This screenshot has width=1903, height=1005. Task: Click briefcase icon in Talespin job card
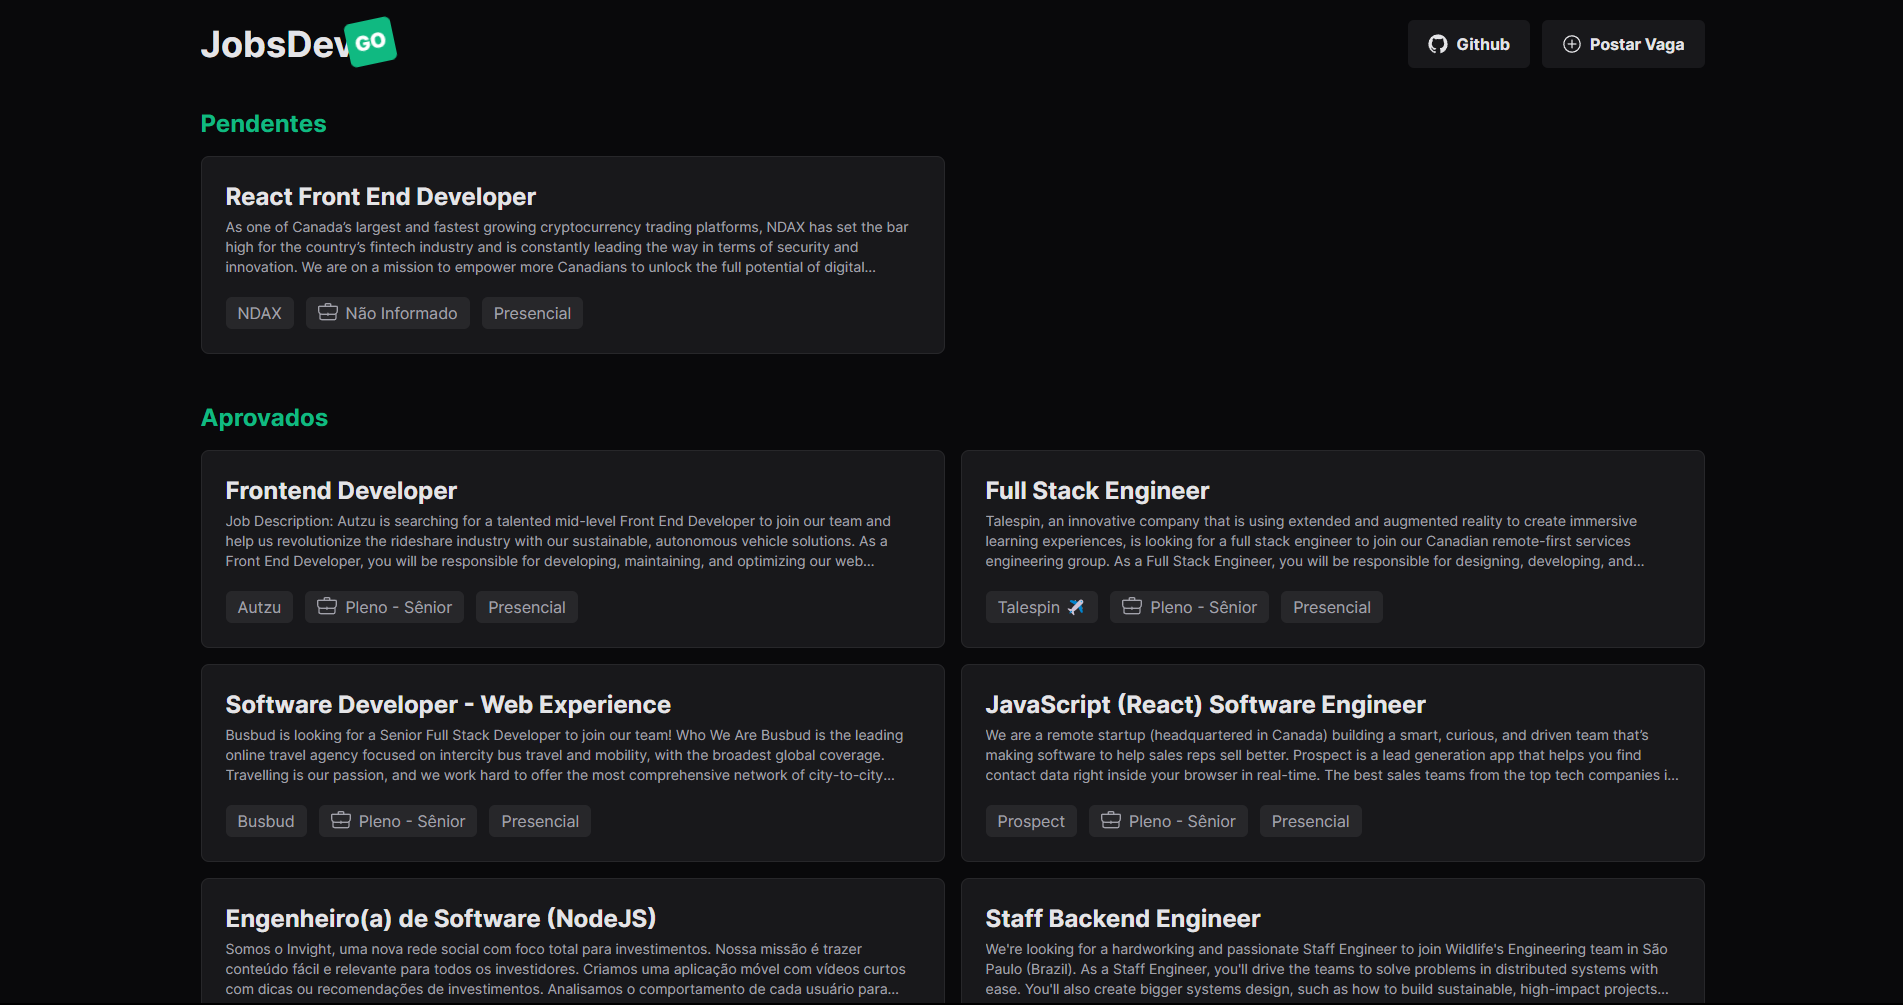pos(1132,607)
